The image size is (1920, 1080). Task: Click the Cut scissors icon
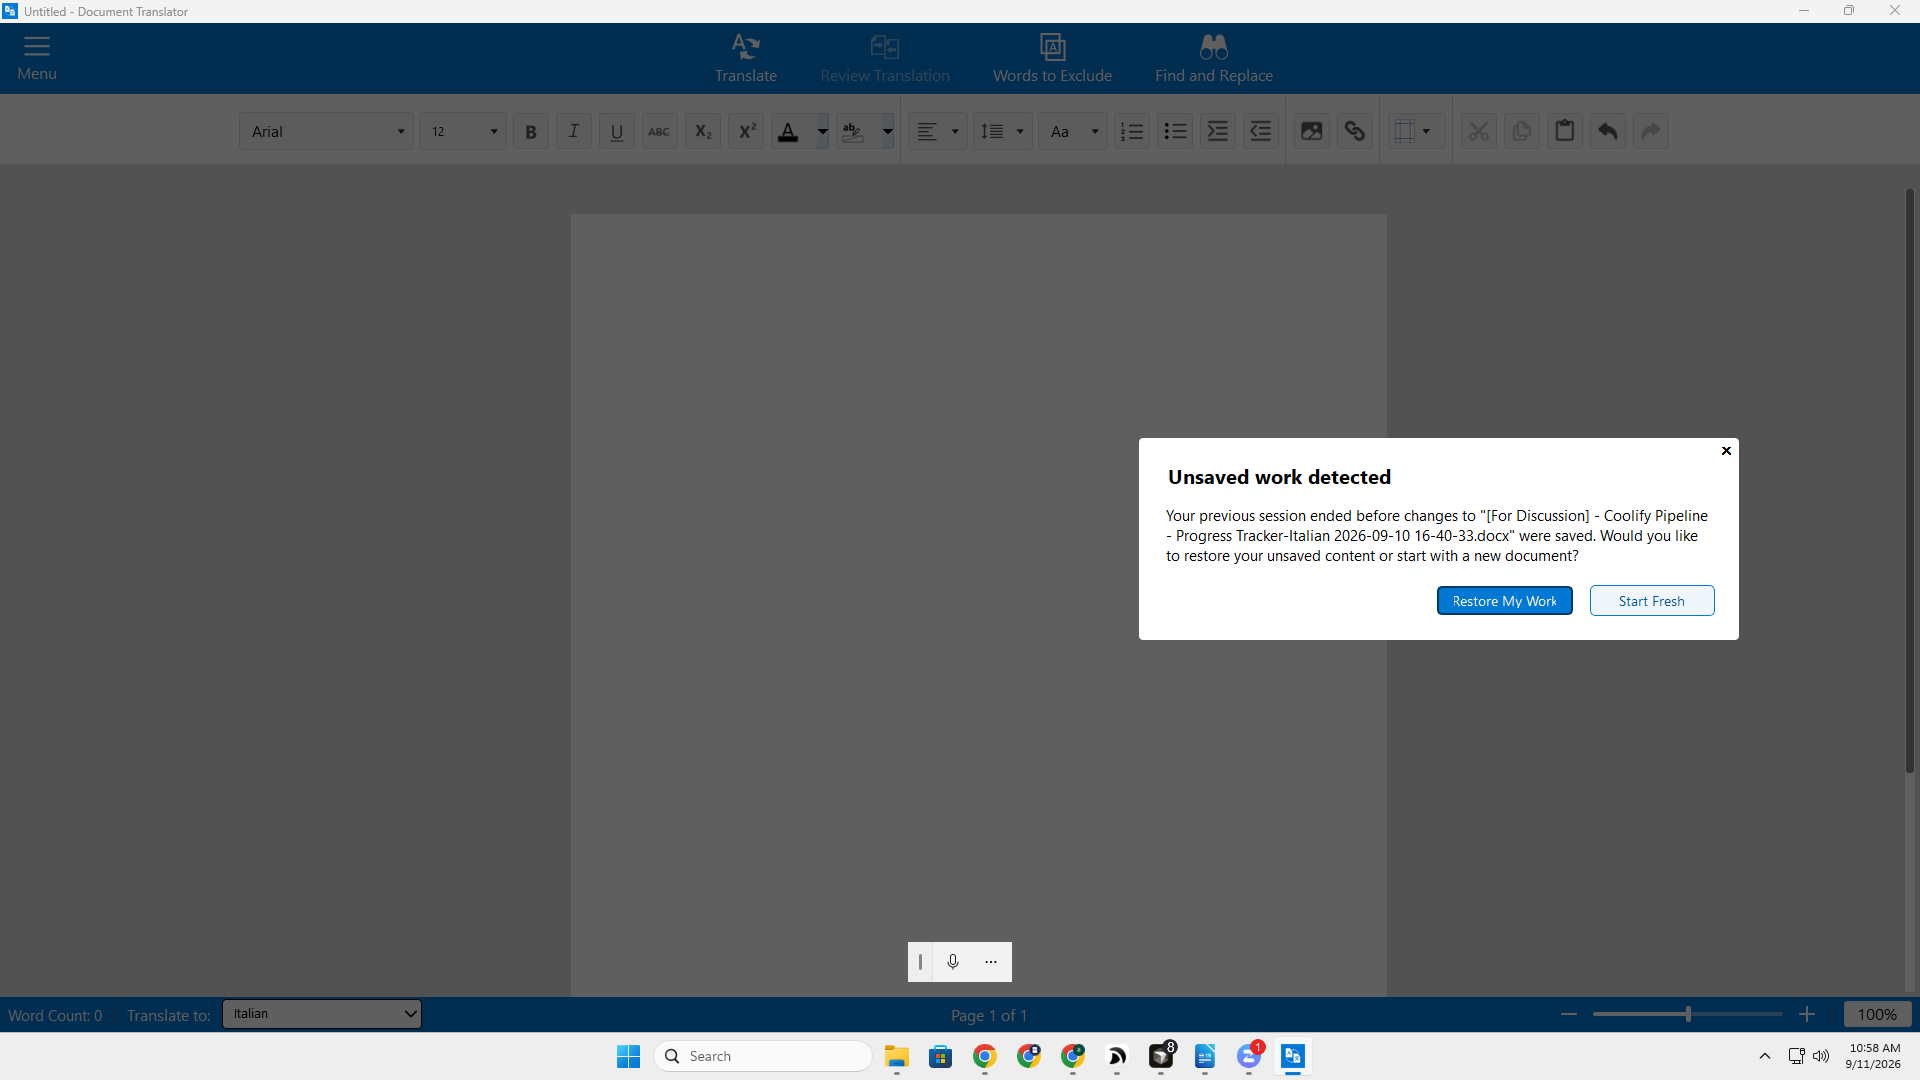(1479, 131)
